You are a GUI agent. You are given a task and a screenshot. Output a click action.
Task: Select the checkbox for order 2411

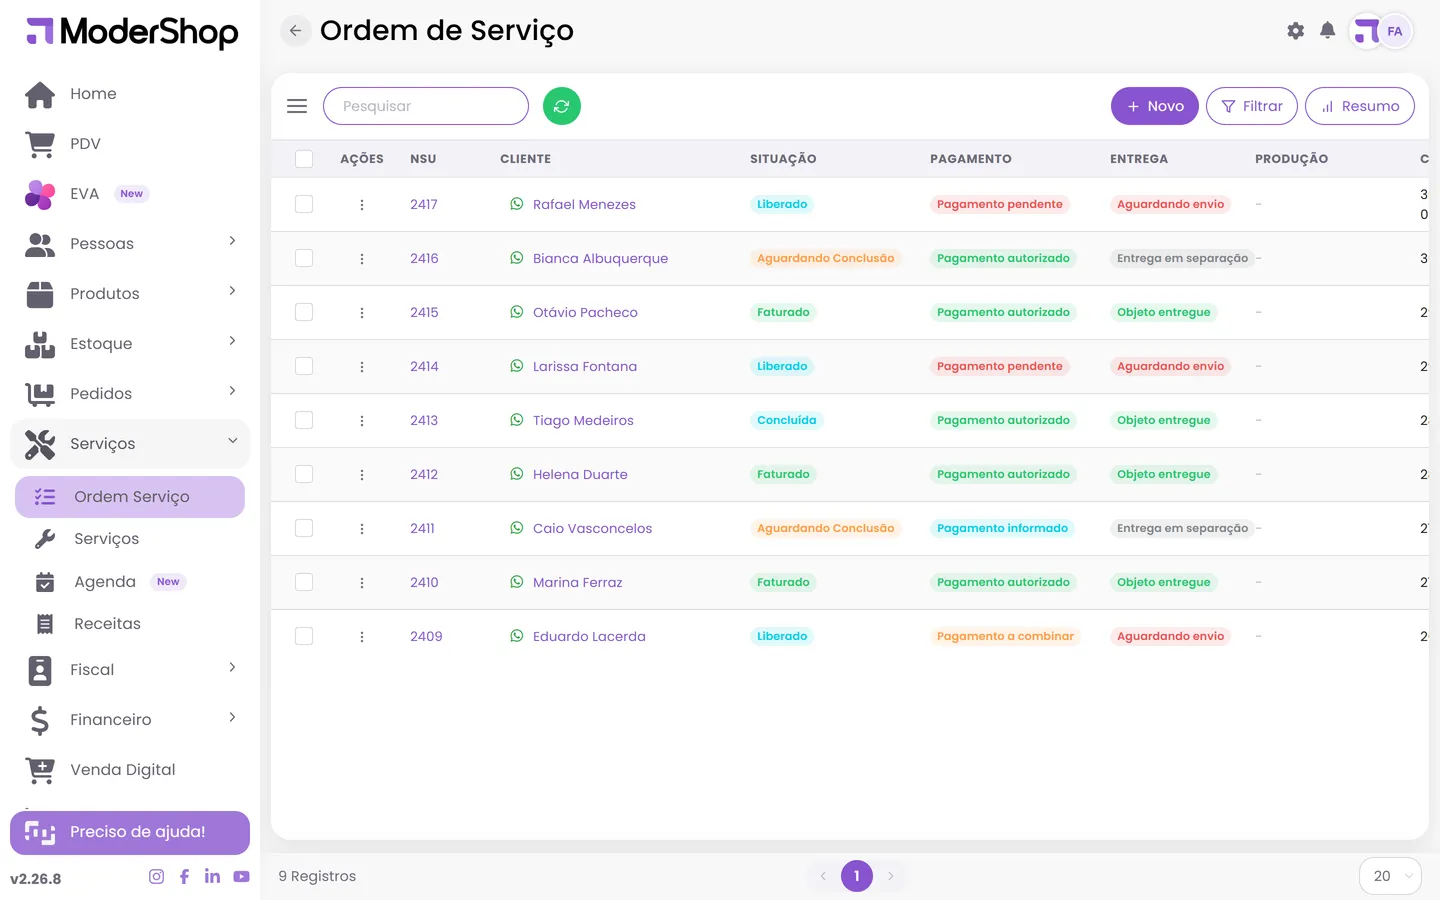[304, 528]
